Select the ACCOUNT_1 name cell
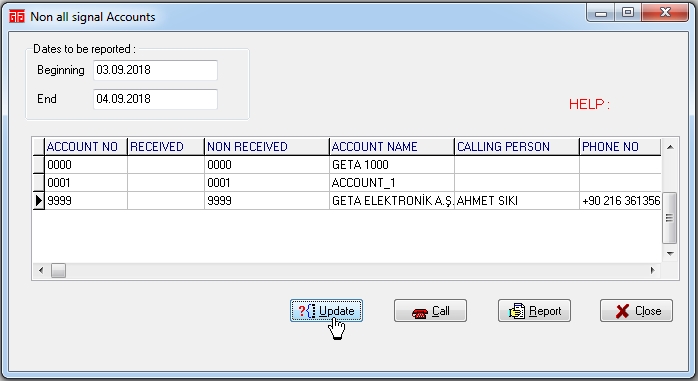The width and height of the screenshot is (698, 381). tap(392, 182)
